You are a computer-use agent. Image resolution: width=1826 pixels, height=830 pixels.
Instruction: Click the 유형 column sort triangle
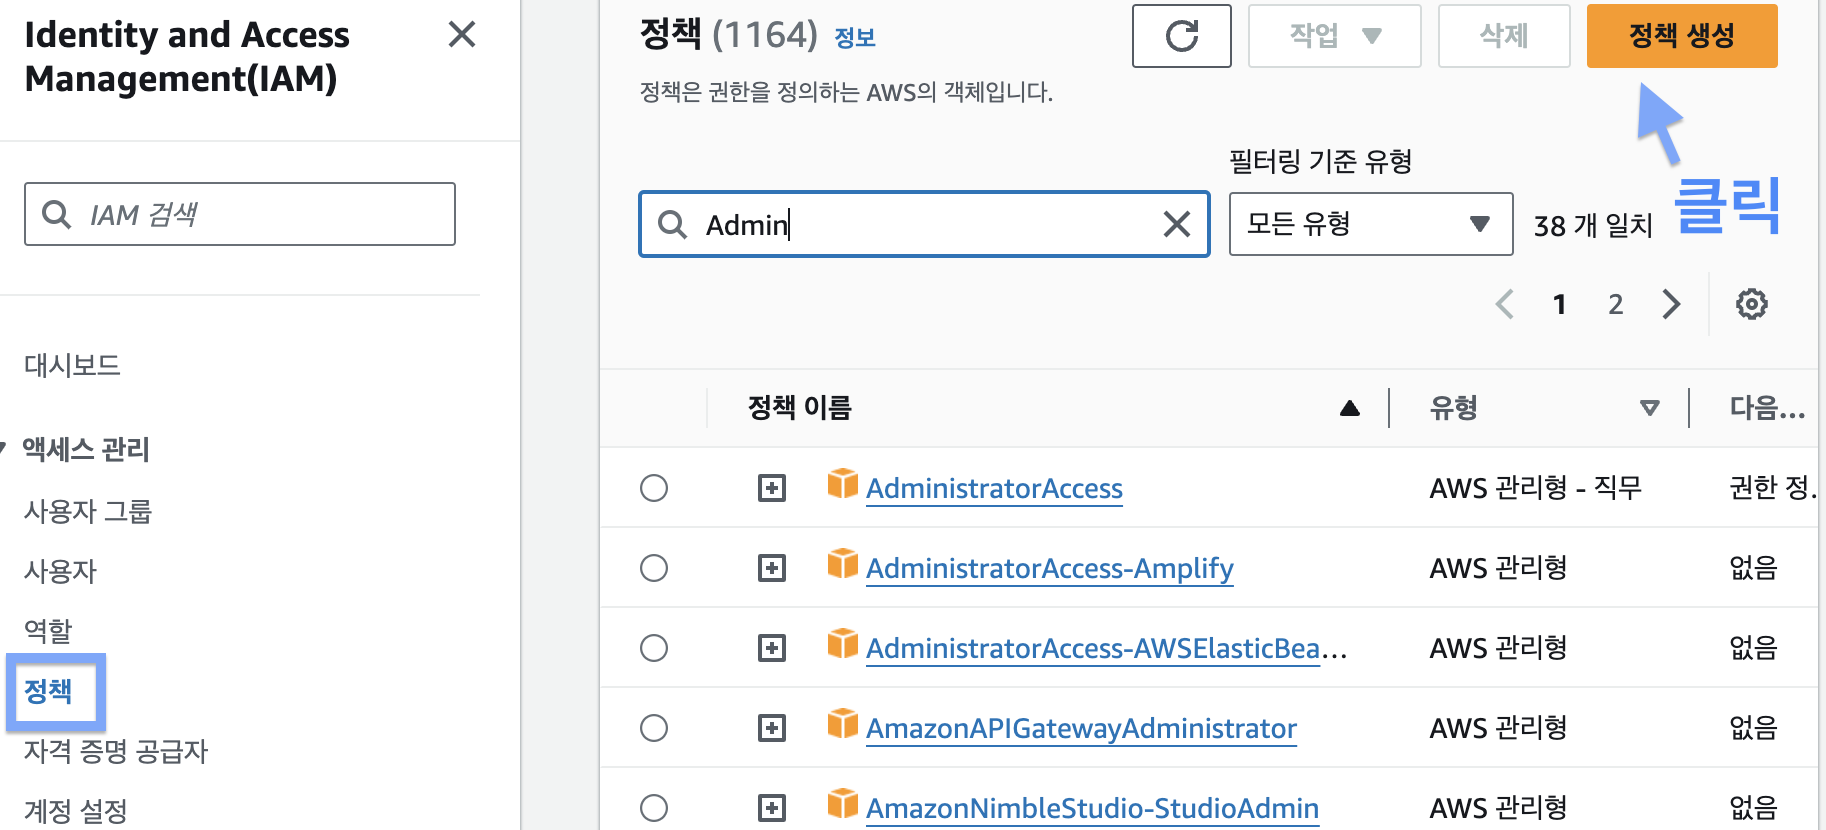(x=1649, y=408)
